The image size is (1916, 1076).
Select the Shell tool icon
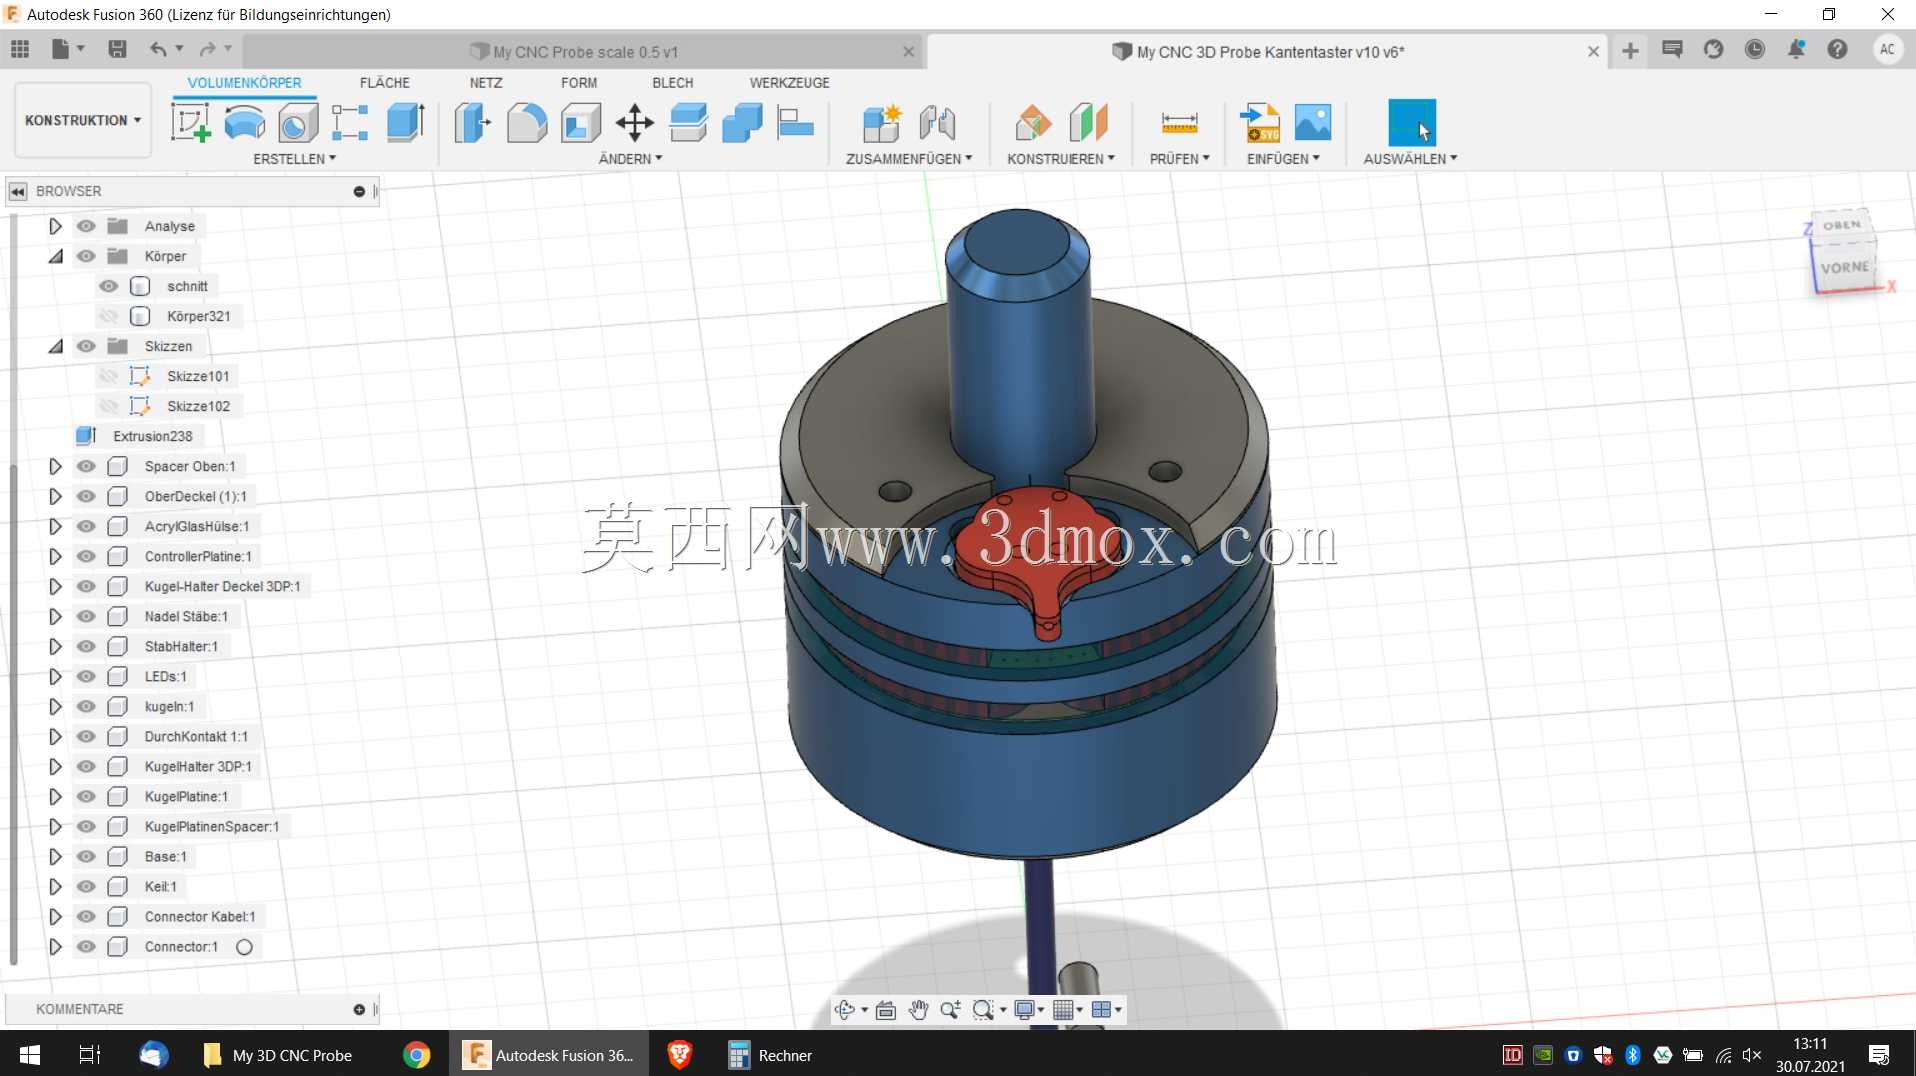581,122
